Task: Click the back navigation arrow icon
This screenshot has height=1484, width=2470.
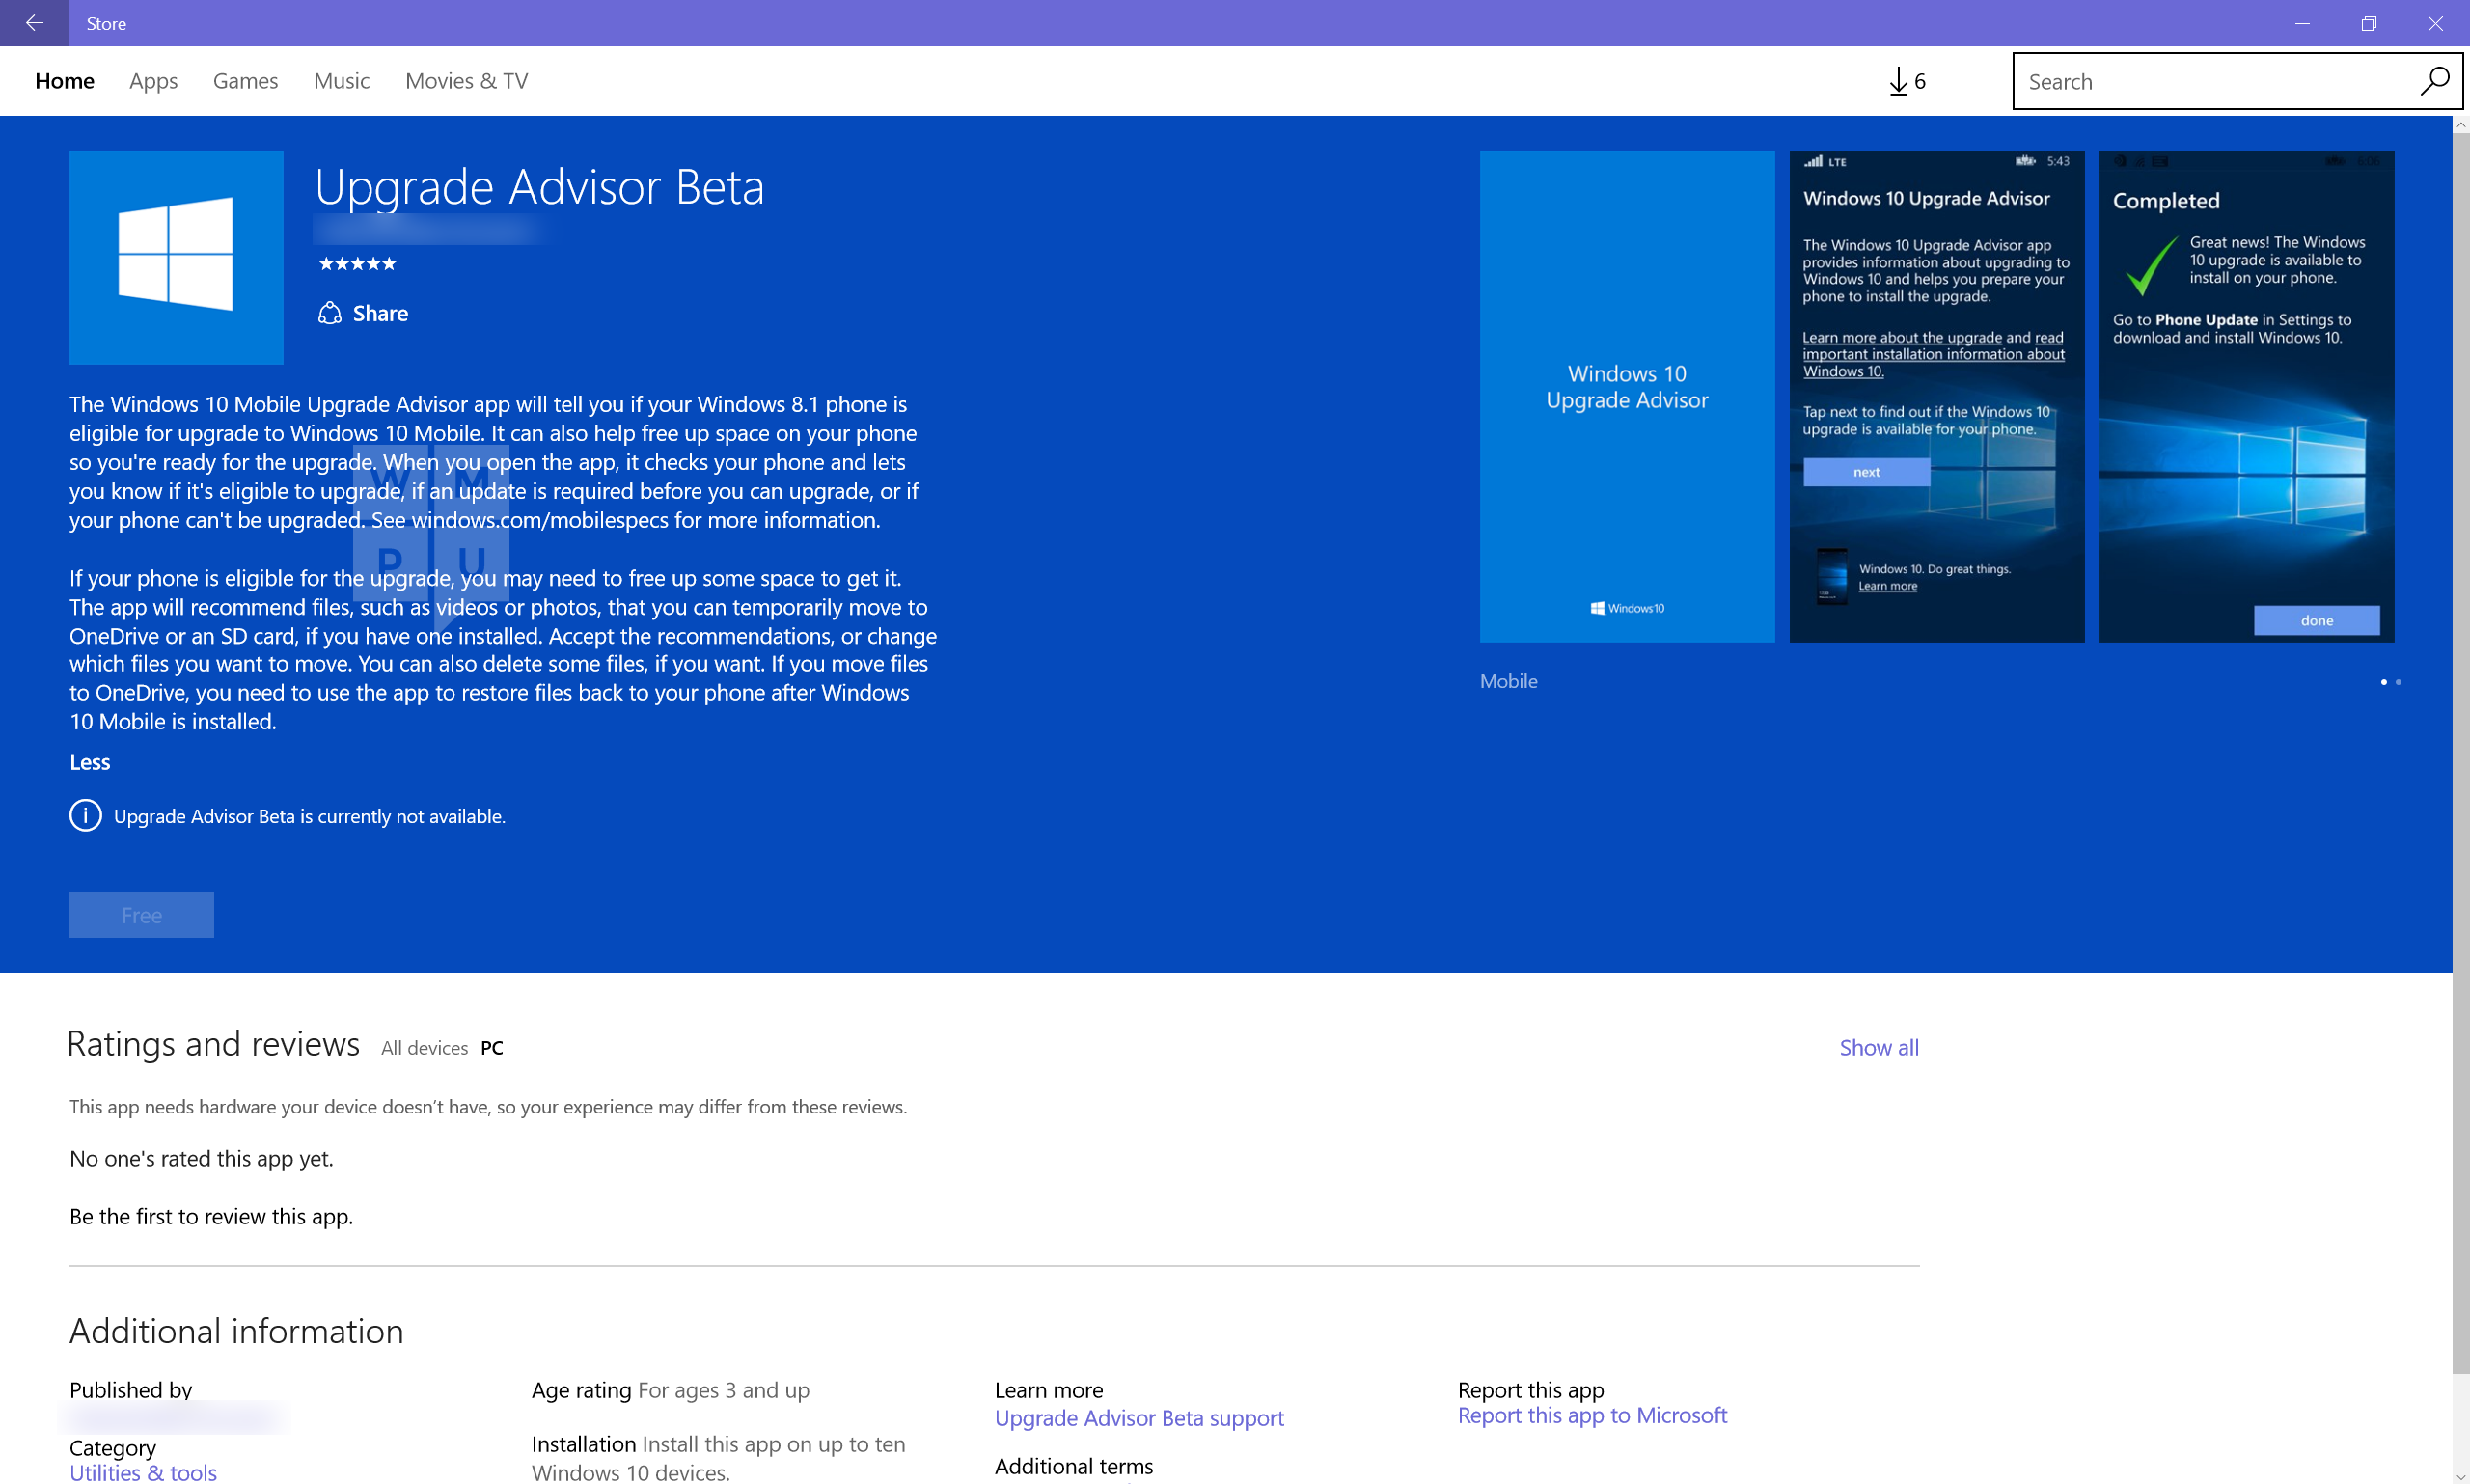Action: [36, 23]
